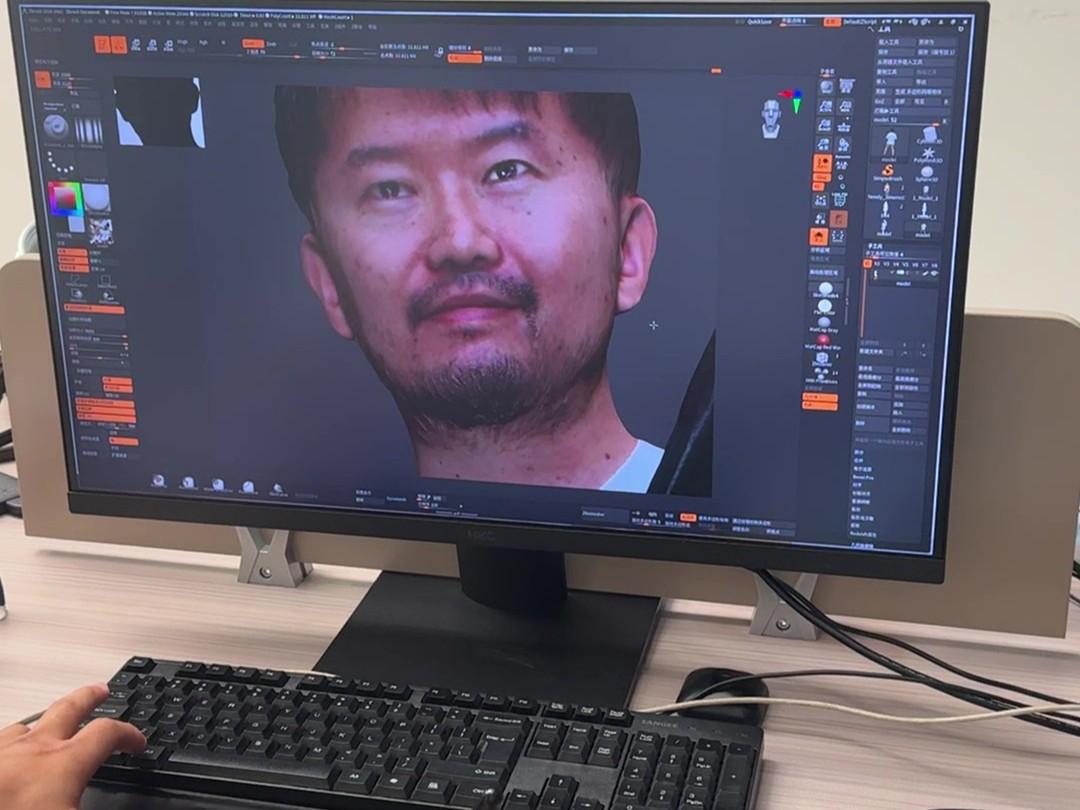Click the head orientation preview in viewport
The image size is (1080, 810).
point(771,116)
